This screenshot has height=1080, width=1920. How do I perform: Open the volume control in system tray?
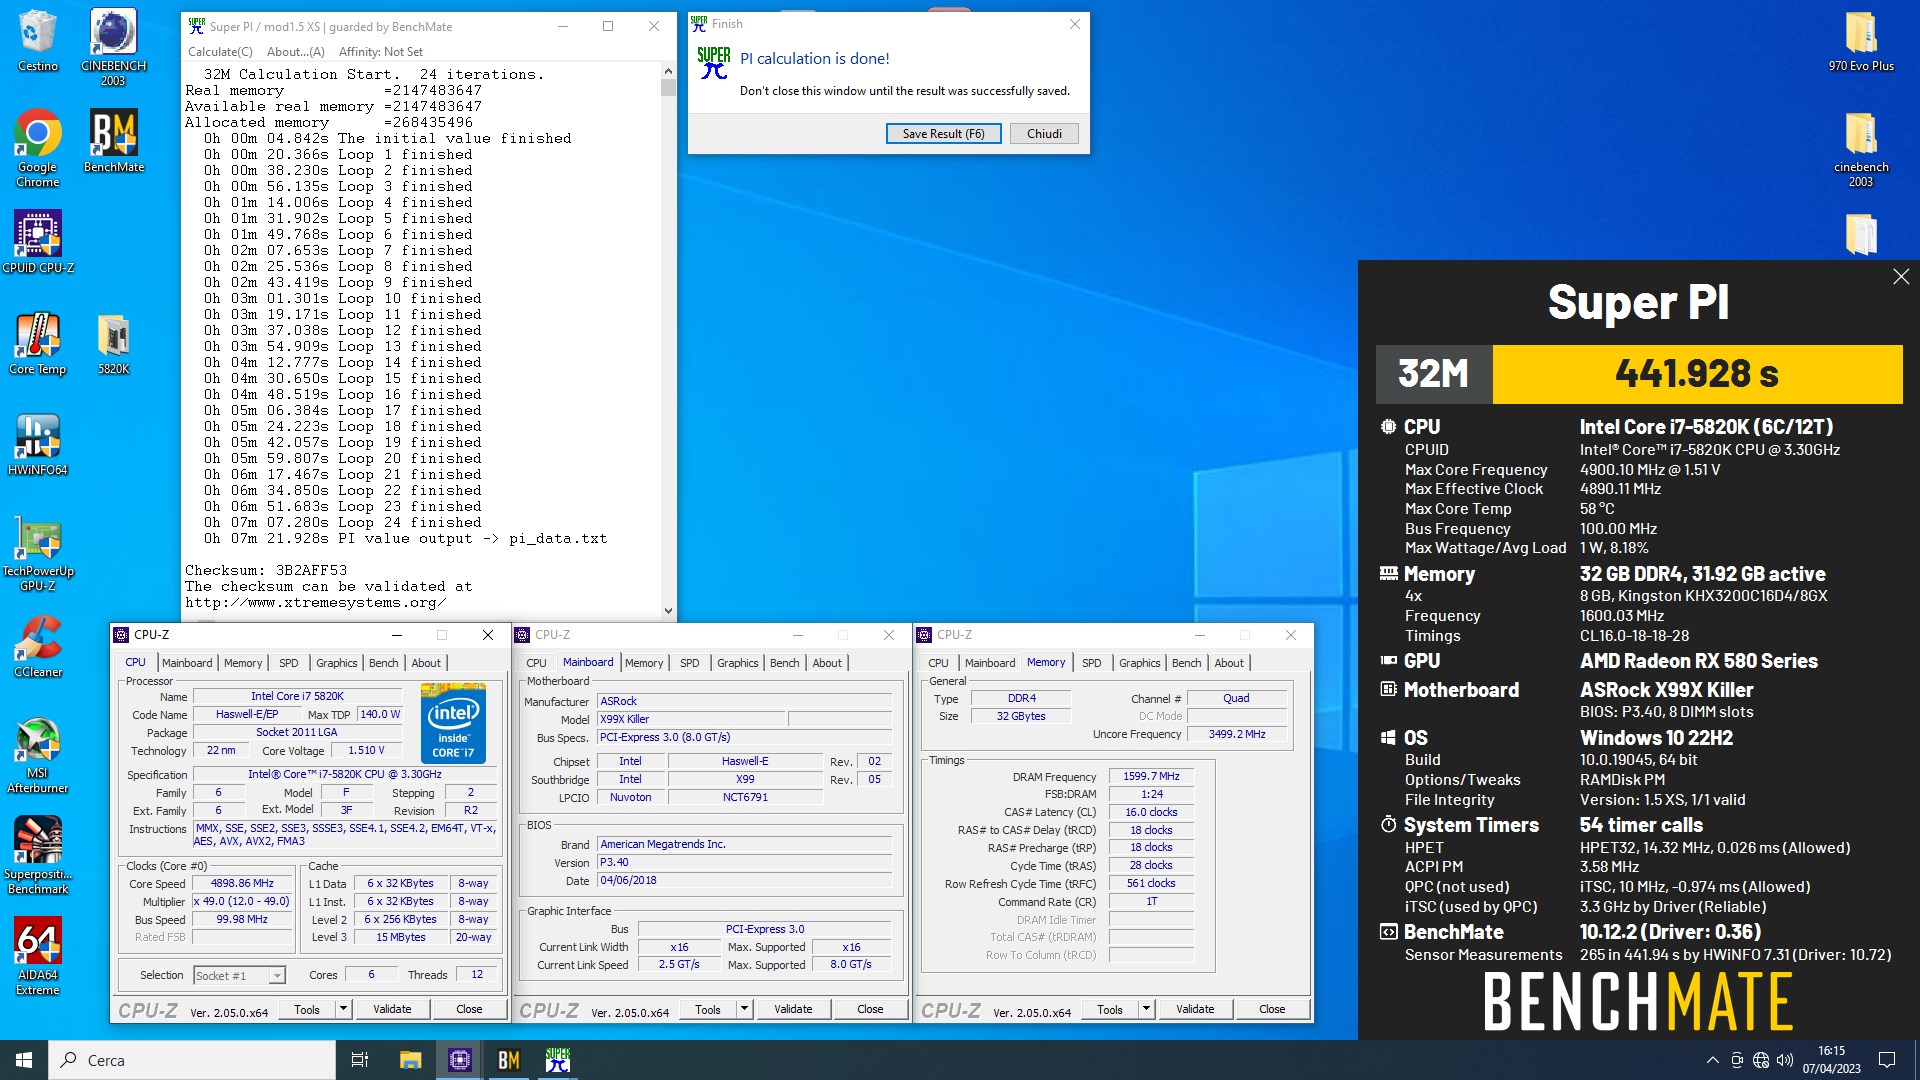1785,1060
